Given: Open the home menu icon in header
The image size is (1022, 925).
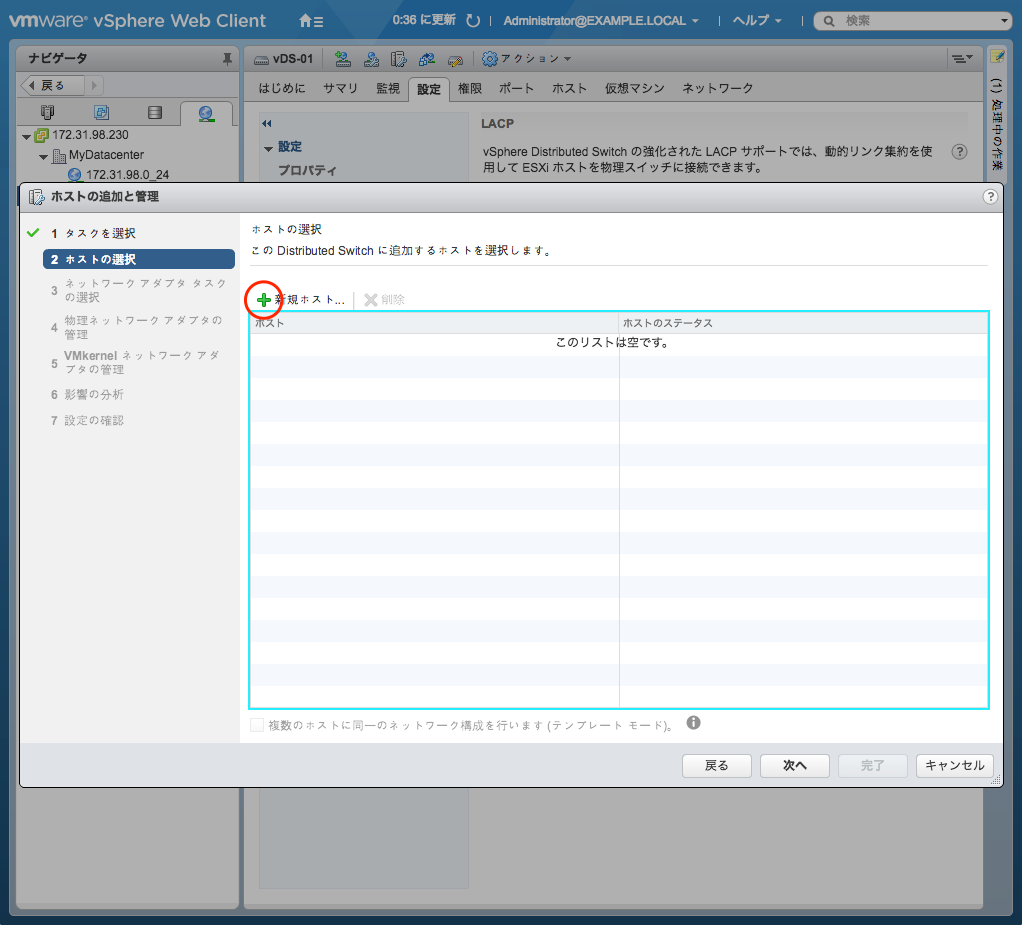Looking at the screenshot, I should 311,21.
